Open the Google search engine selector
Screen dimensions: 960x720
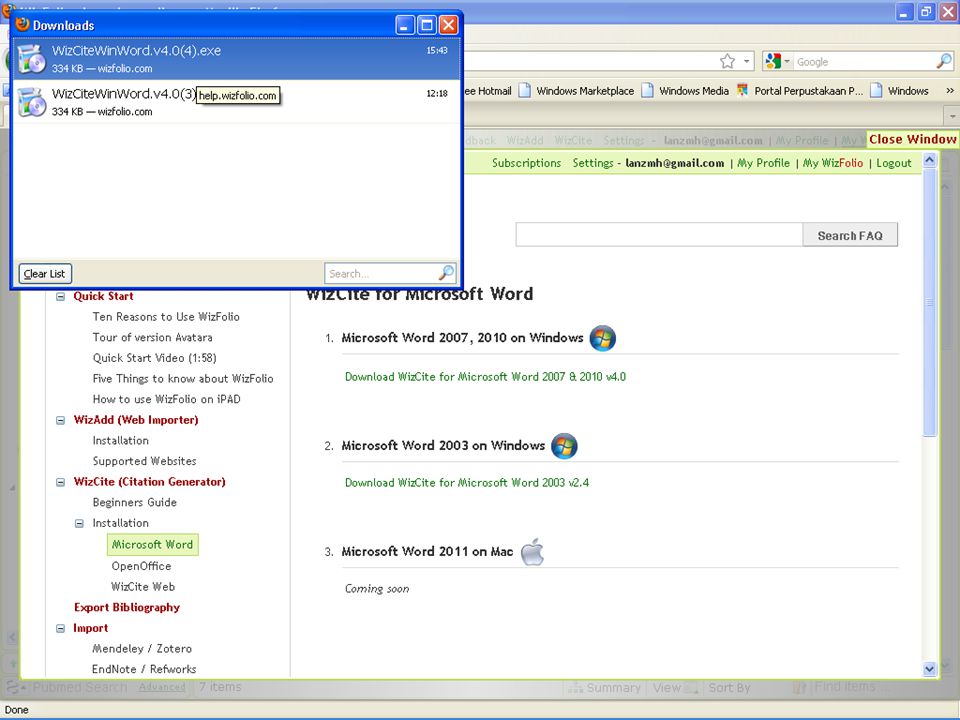pos(778,61)
